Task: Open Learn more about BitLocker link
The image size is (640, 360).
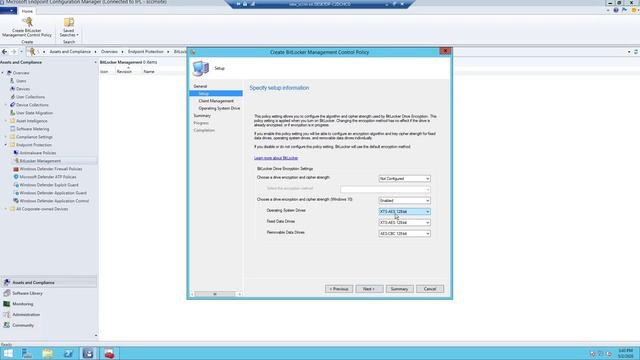Action: 276,158
